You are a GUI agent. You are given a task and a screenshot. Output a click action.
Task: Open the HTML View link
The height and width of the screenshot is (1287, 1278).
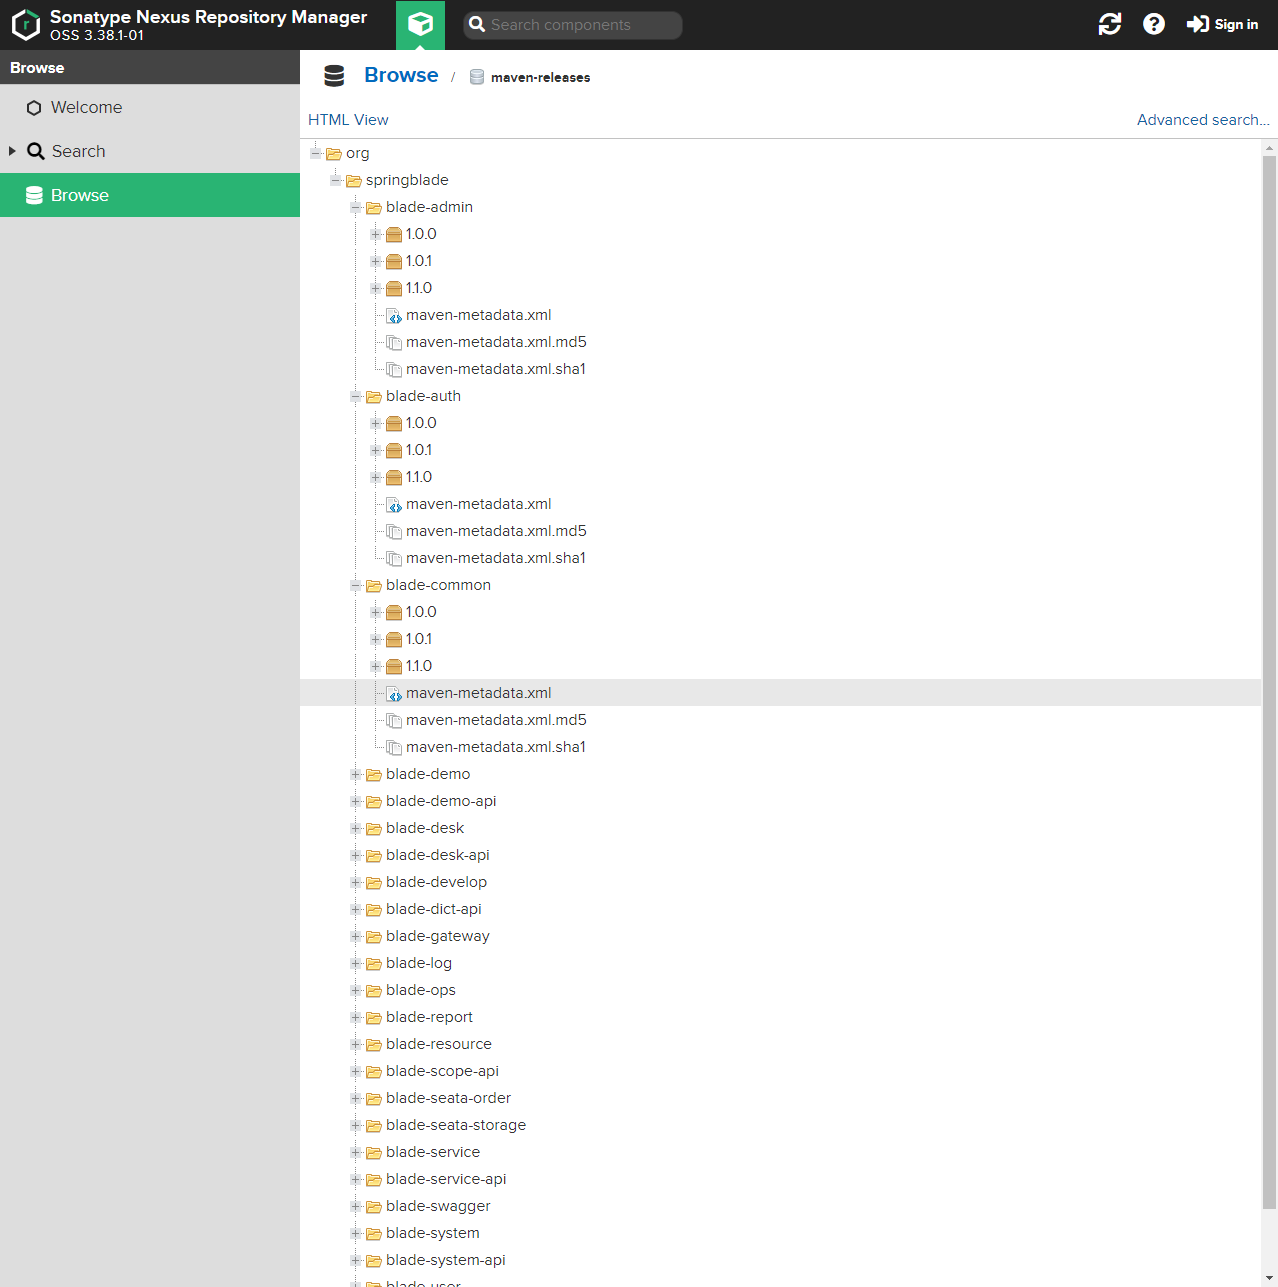[348, 120]
